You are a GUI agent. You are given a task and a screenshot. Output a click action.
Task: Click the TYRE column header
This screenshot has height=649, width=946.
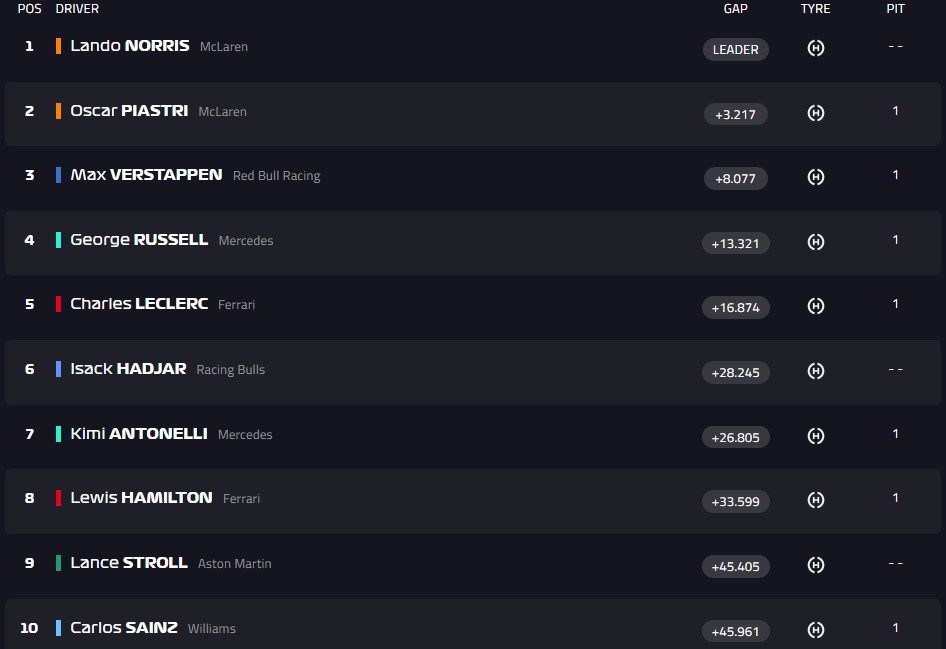coord(815,9)
